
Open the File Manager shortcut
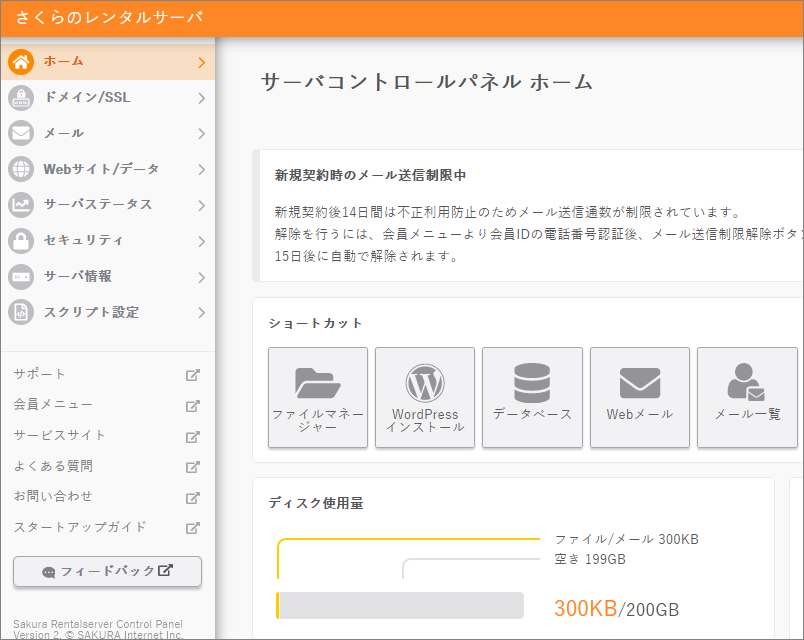point(318,397)
